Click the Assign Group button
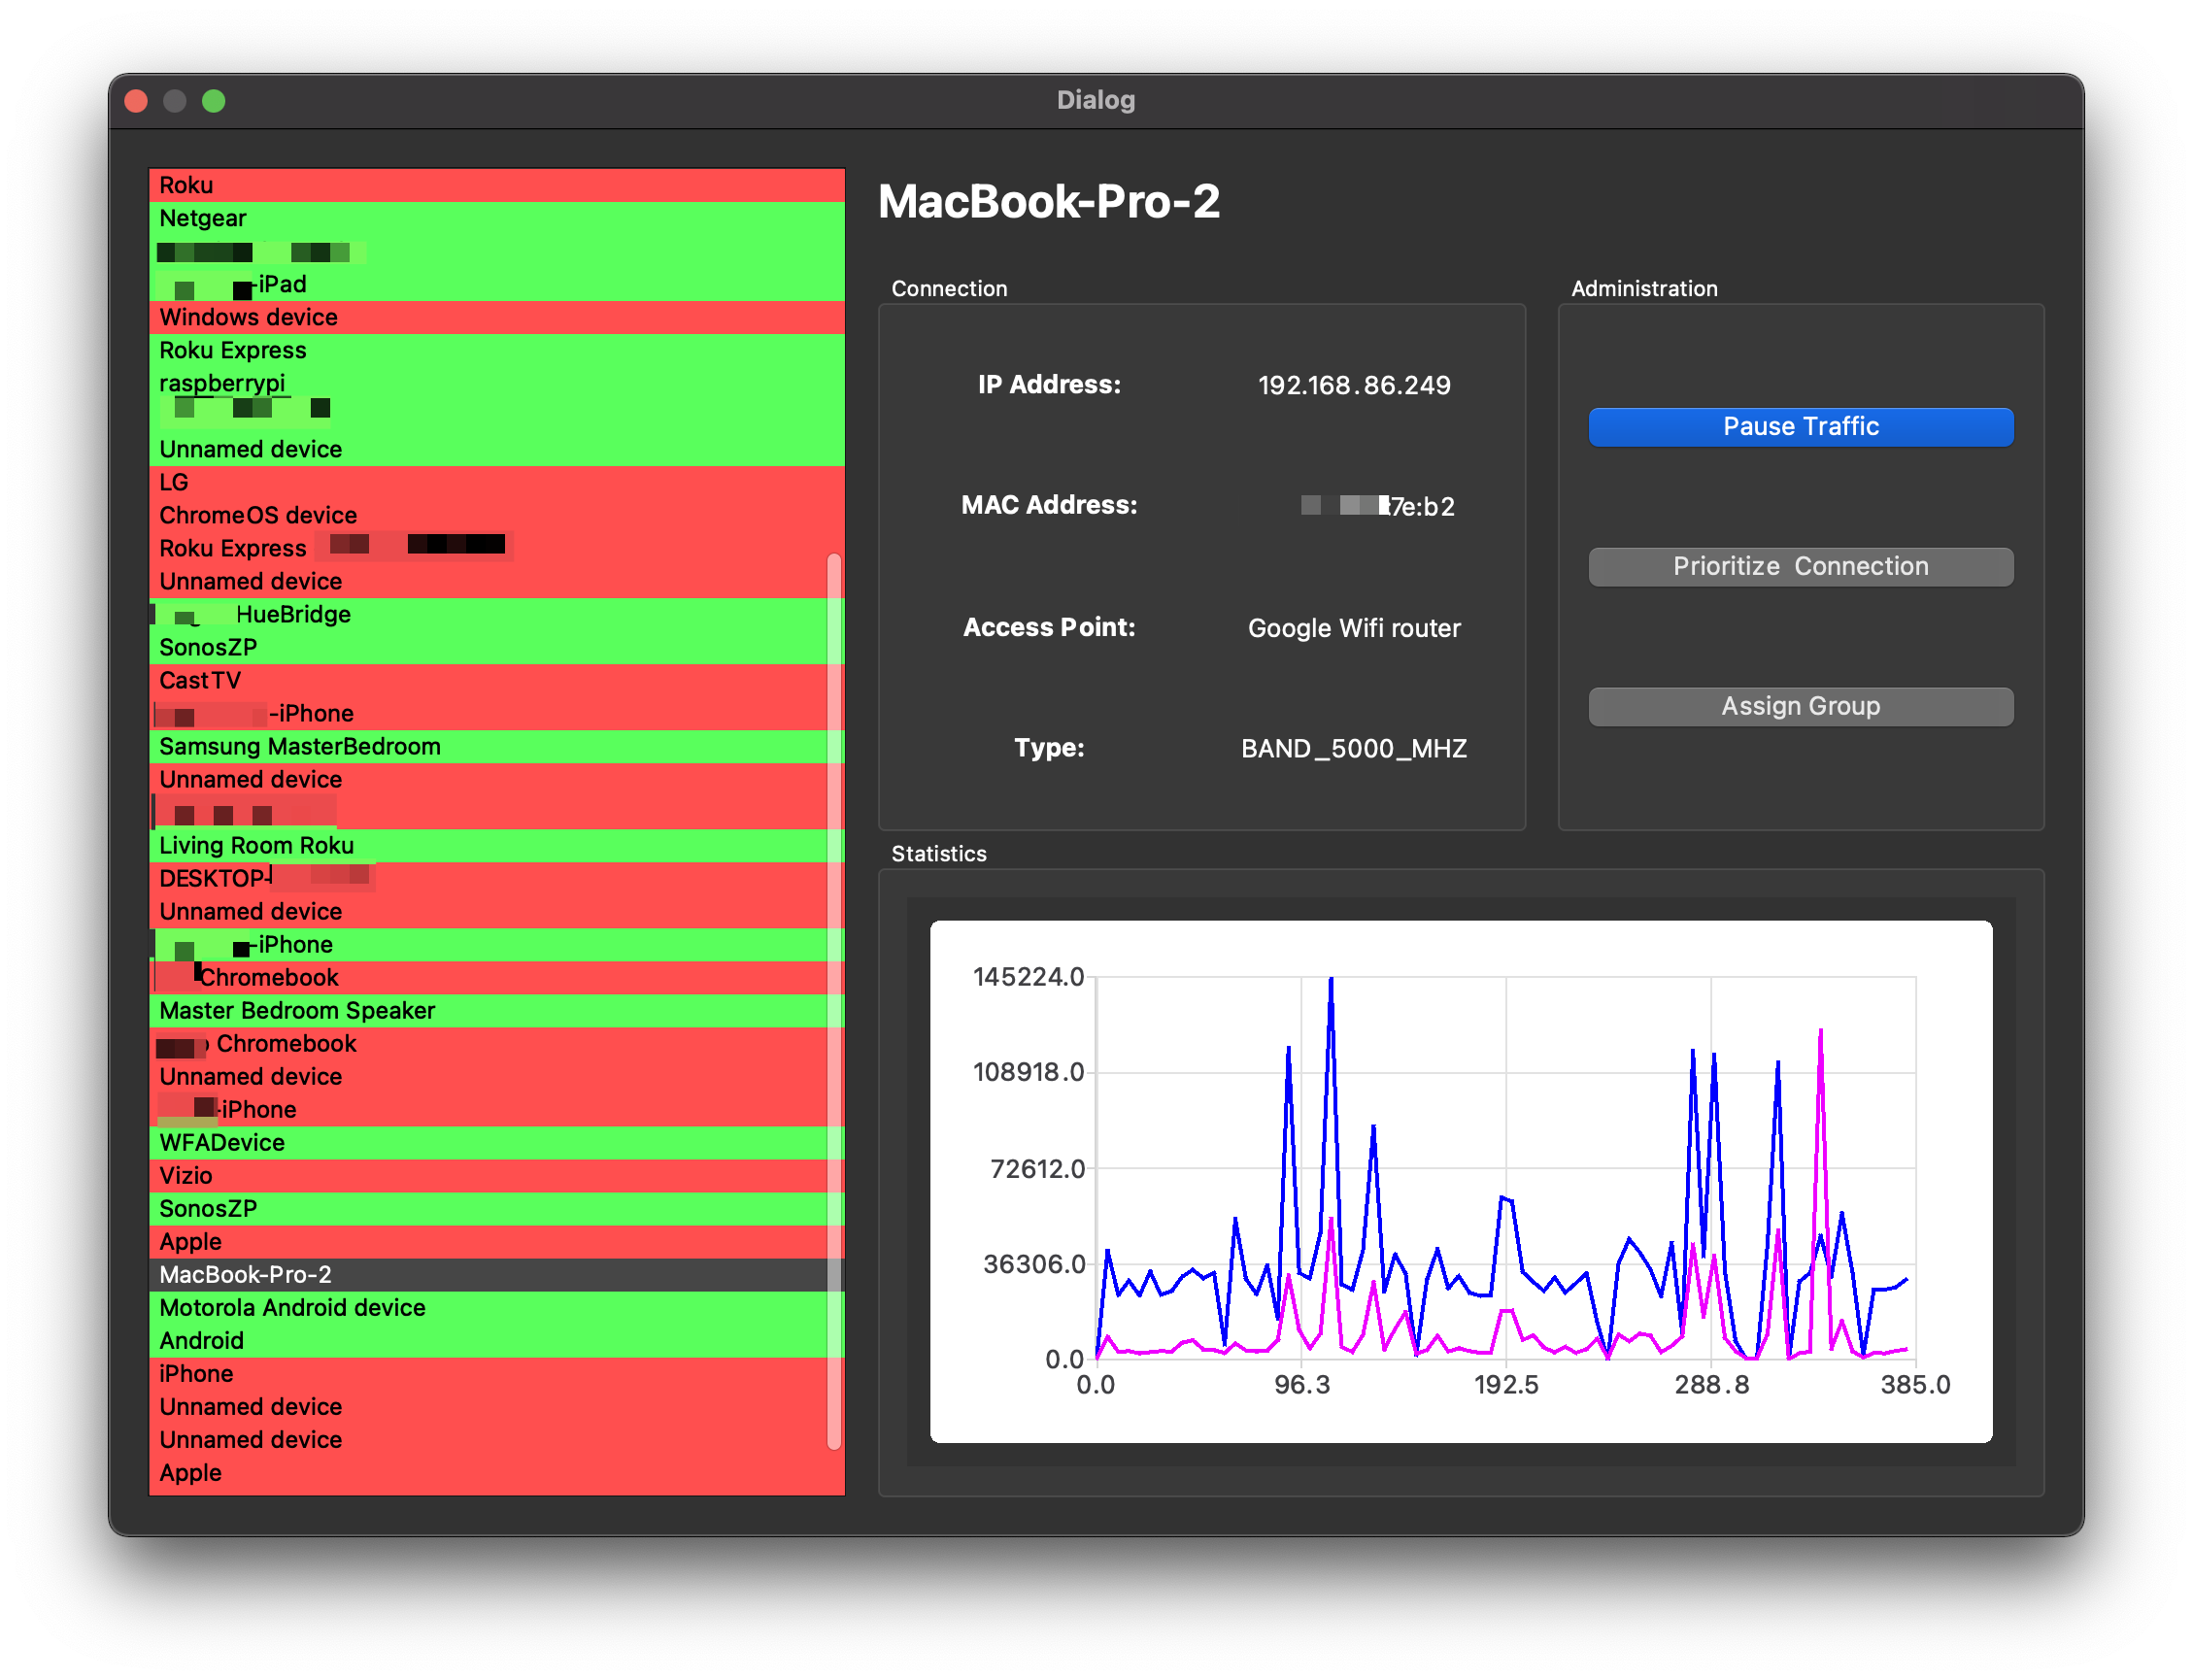Screen dimensions: 2193x1680 coord(1800,707)
